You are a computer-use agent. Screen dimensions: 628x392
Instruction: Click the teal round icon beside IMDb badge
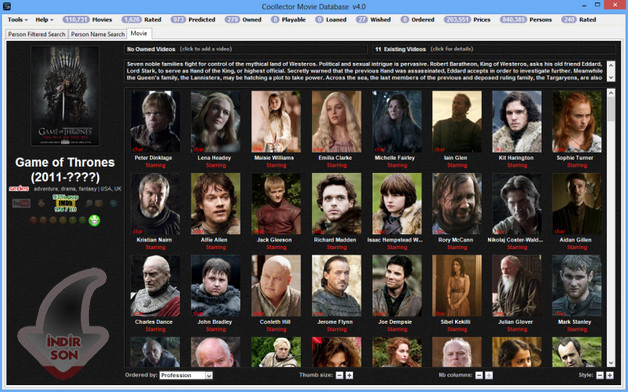113,203
